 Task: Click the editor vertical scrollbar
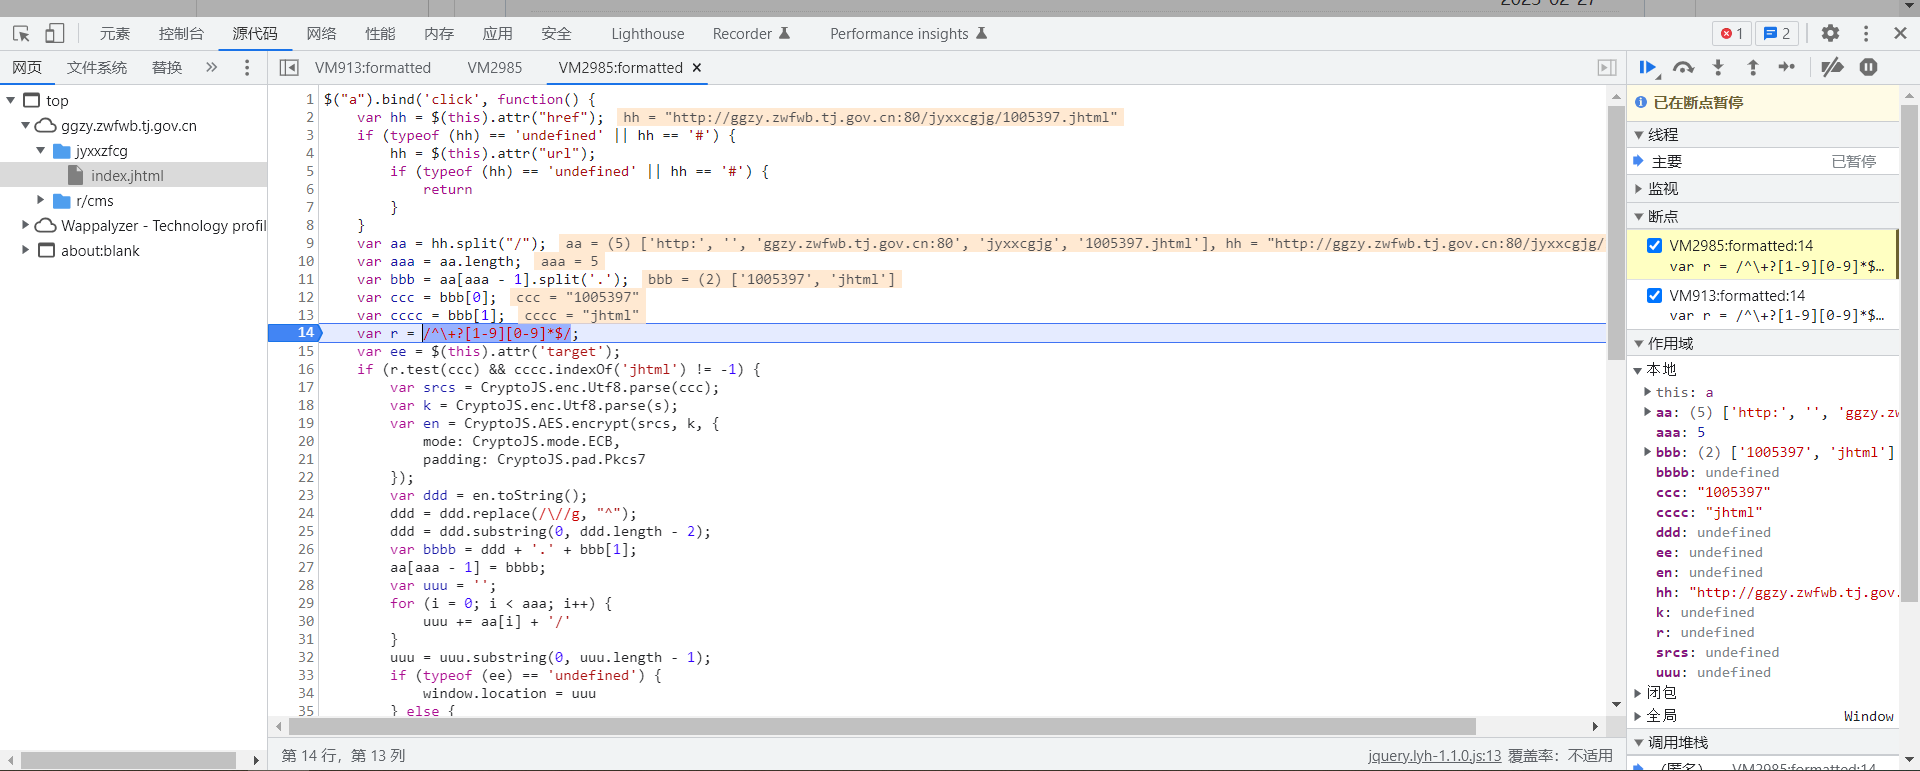[x=1616, y=232]
